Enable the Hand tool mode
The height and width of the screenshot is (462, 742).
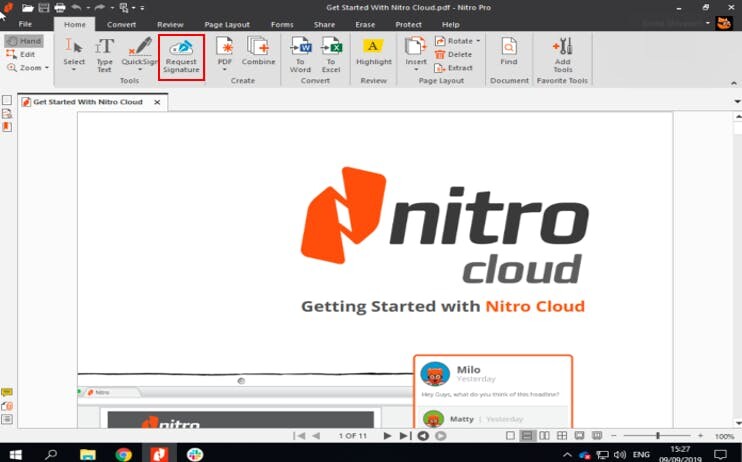(x=24, y=41)
